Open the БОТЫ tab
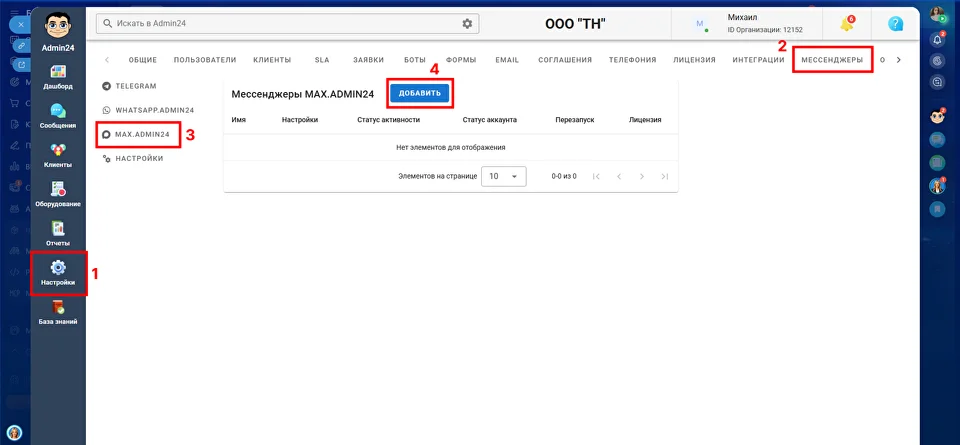Image resolution: width=960 pixels, height=445 pixels. click(415, 60)
